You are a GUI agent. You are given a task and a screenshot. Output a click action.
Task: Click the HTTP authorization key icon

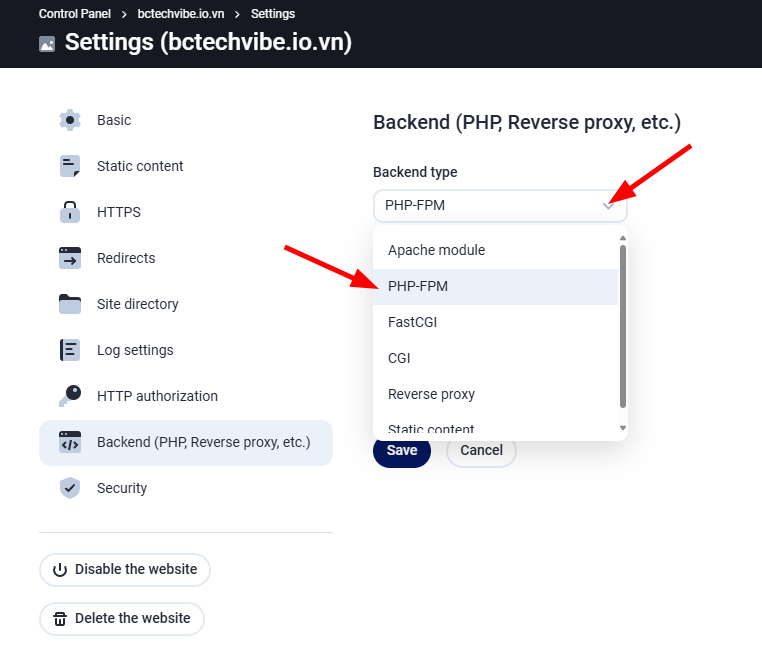[69, 396]
